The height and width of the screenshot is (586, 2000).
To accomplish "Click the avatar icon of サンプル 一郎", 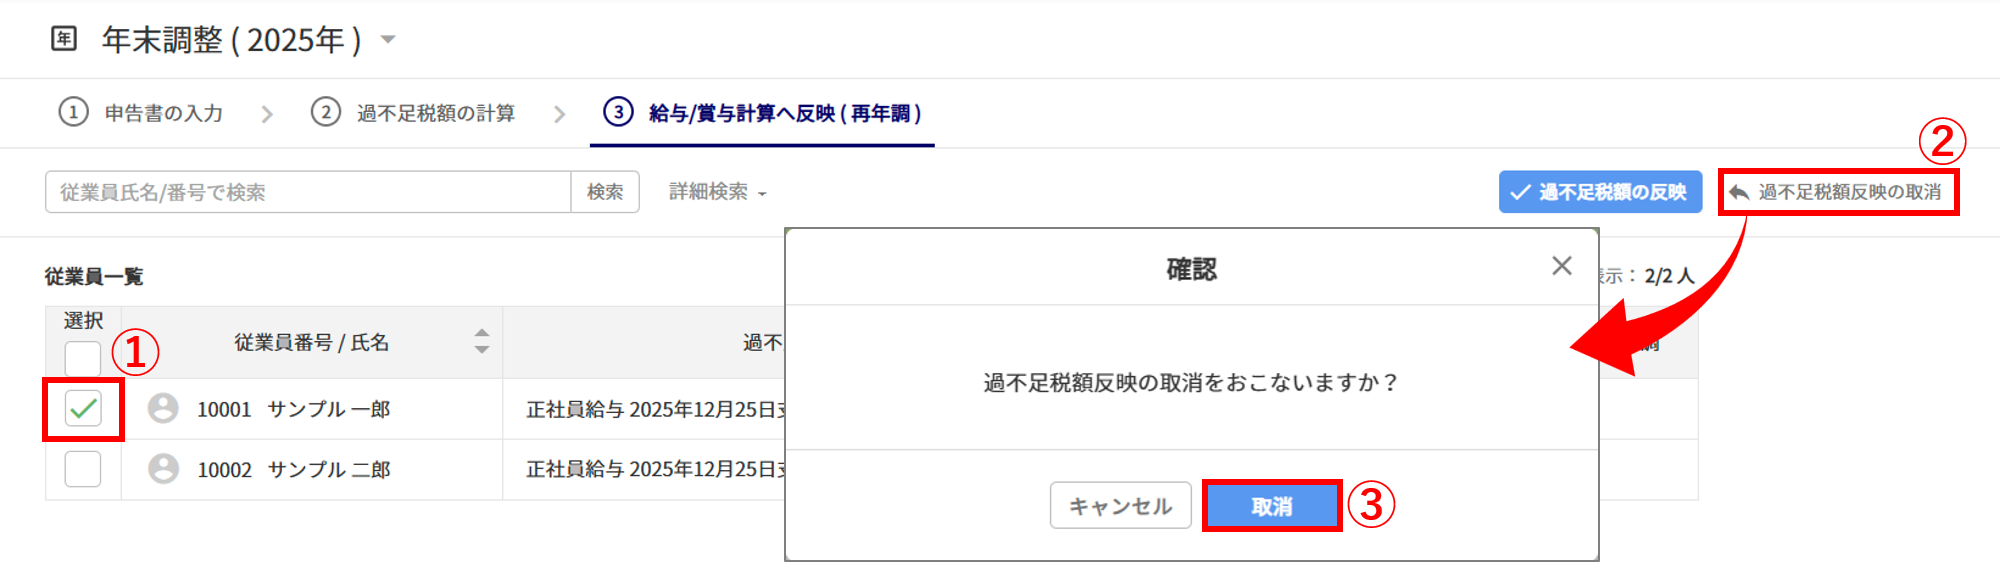I will (x=163, y=408).
